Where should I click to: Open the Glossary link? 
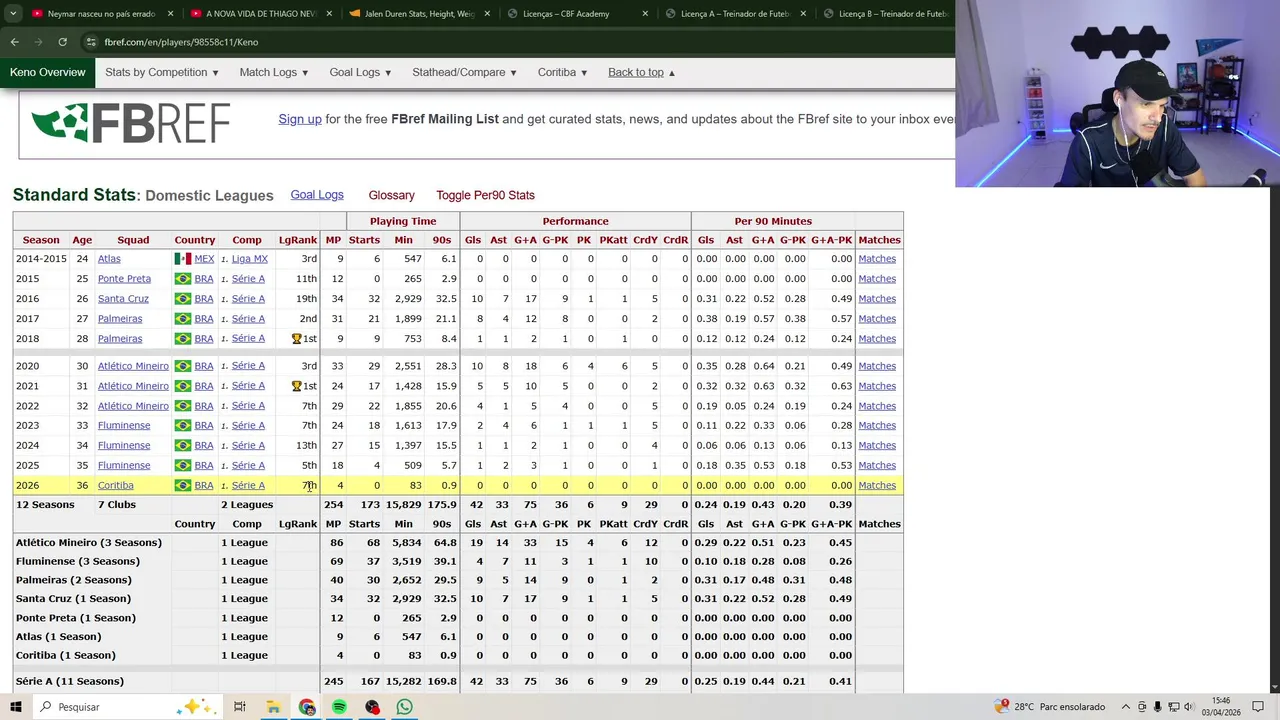click(x=391, y=195)
